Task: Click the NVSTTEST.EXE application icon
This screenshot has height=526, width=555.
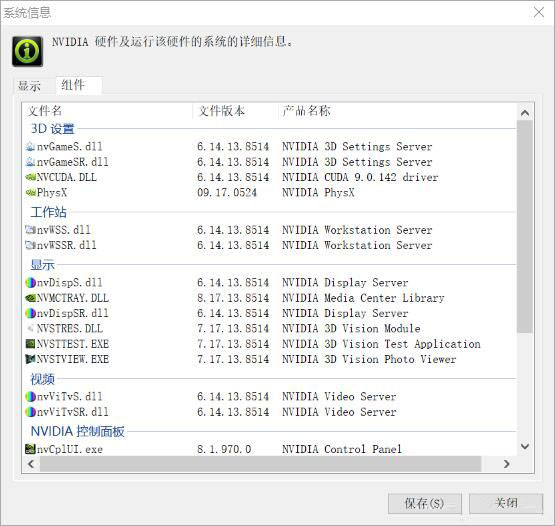Action: pos(30,344)
